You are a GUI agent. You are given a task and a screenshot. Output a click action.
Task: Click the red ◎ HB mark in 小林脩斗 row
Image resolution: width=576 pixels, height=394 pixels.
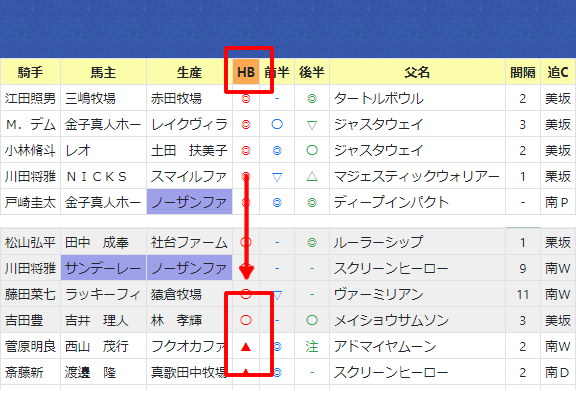(x=246, y=151)
